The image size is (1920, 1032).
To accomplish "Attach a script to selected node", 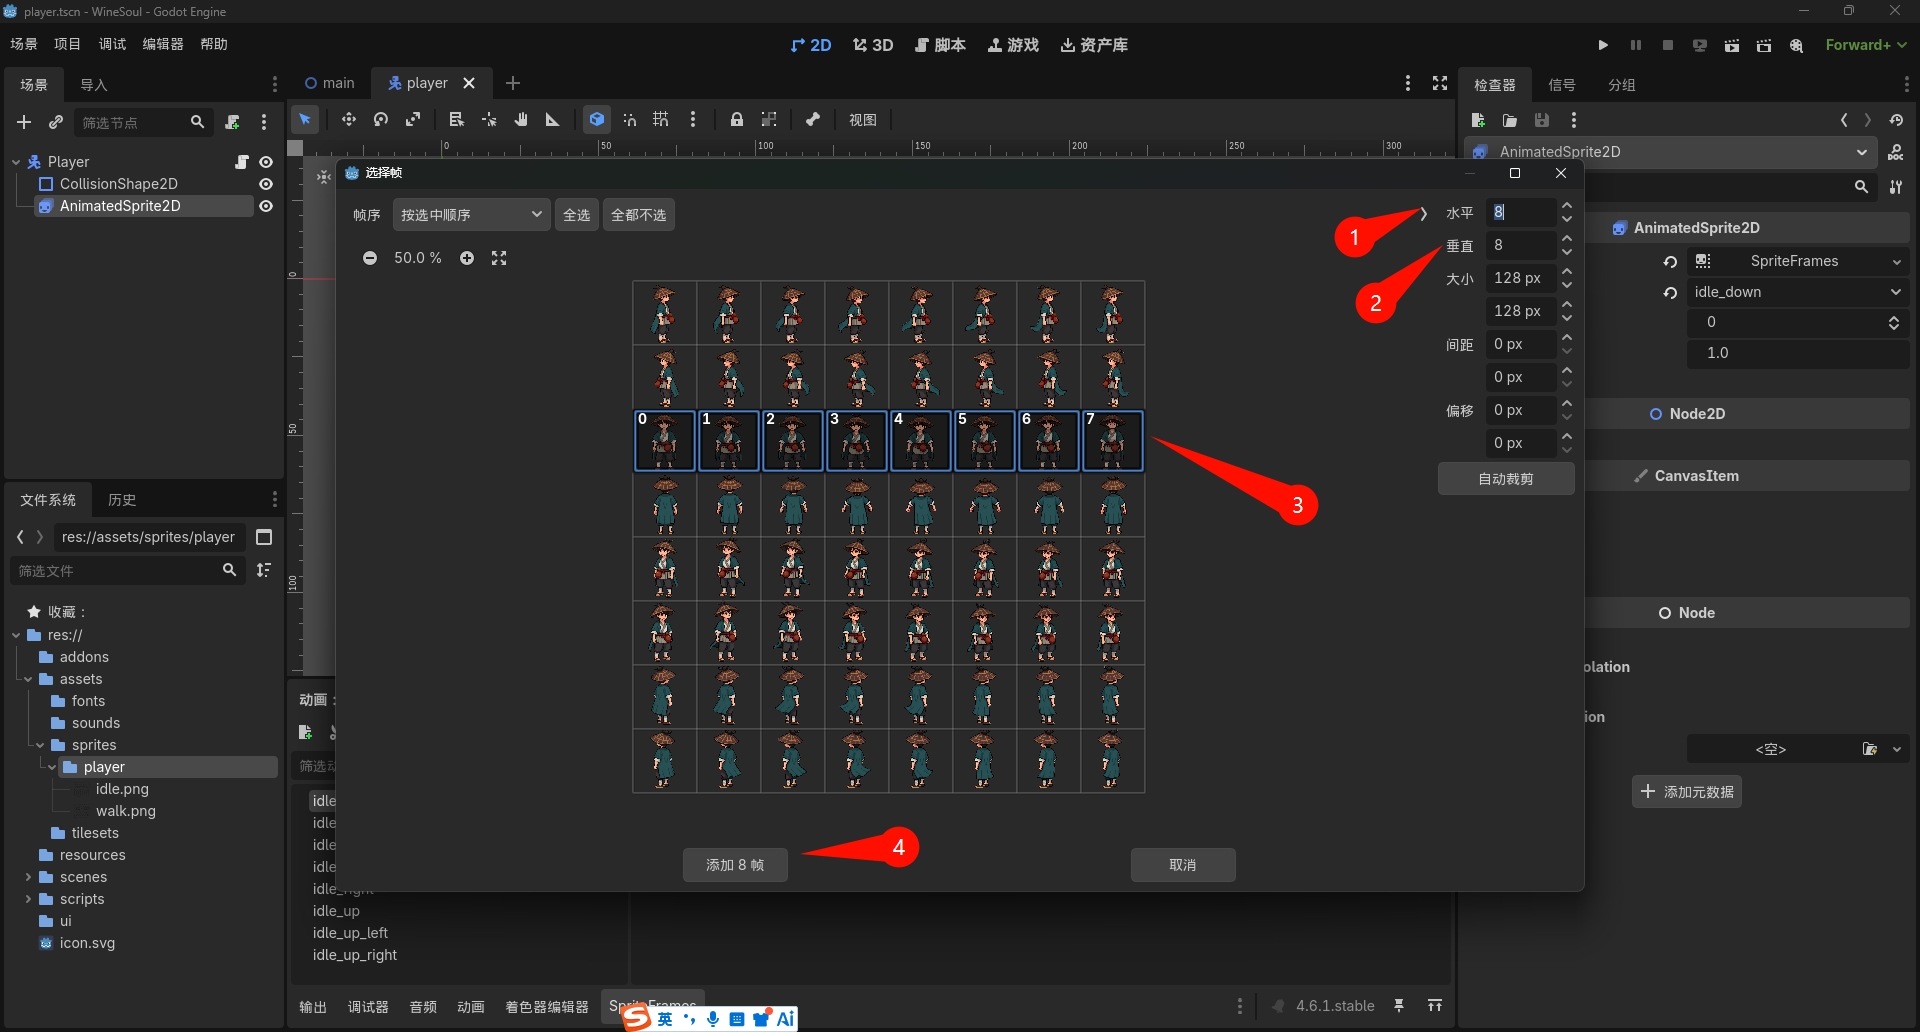I will [x=232, y=122].
